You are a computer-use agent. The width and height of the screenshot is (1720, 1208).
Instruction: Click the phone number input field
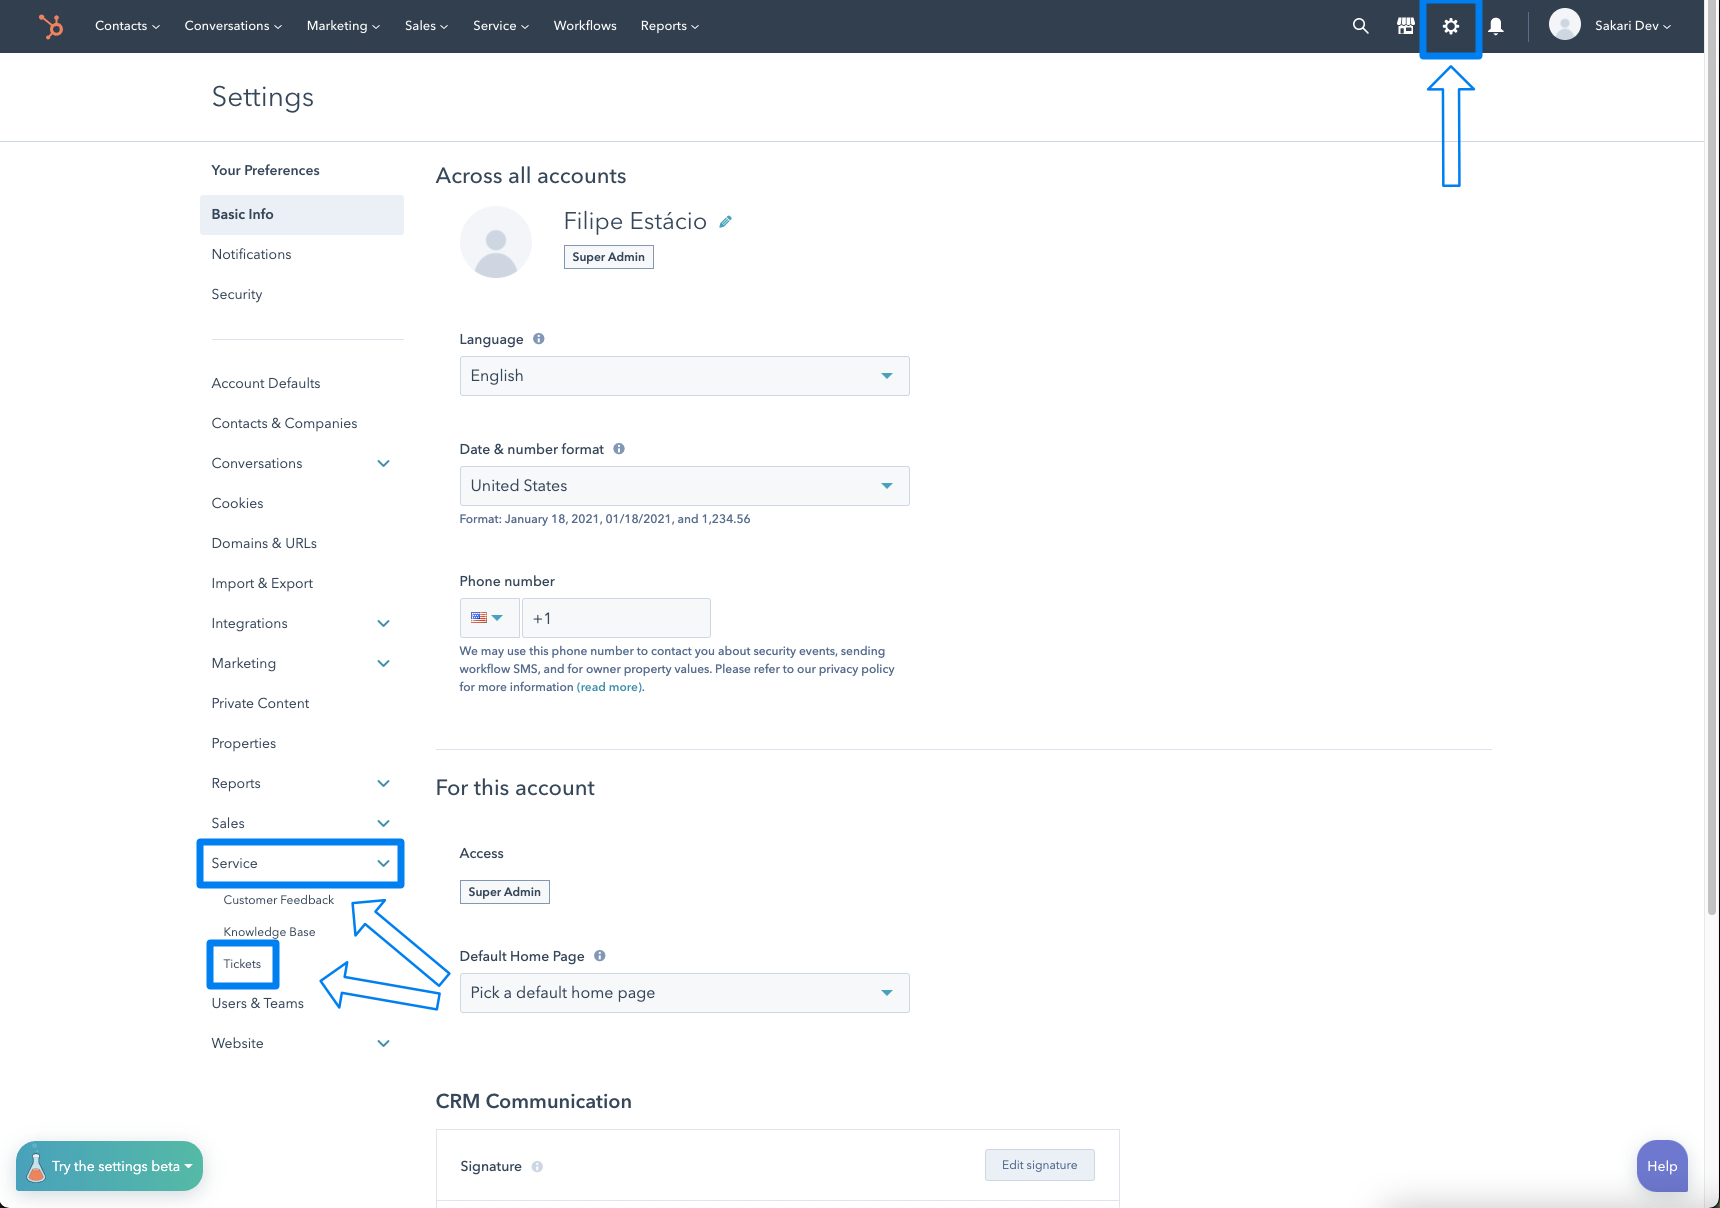616,618
